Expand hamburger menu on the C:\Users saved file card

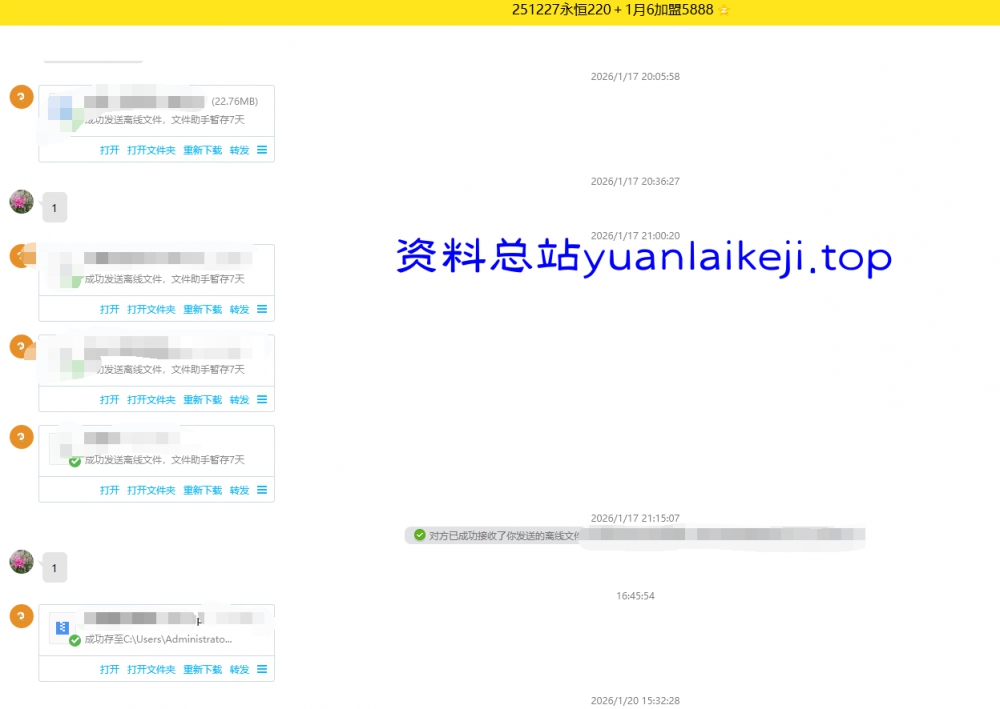262,669
